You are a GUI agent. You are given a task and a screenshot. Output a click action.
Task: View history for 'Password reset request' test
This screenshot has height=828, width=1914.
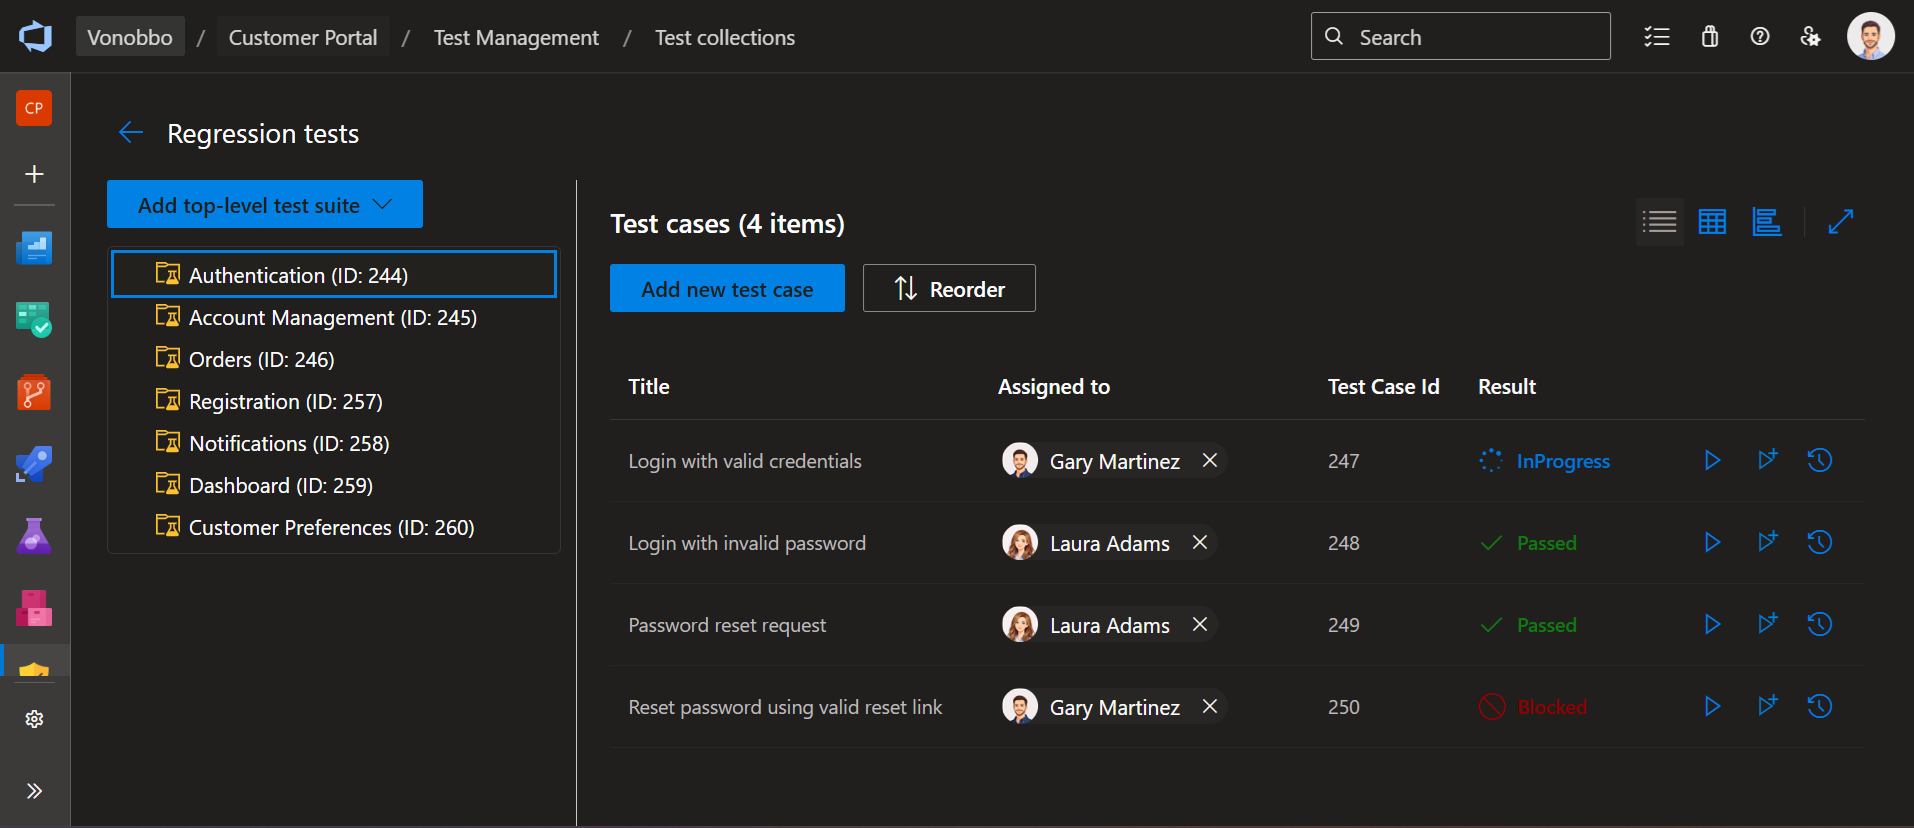pyautogui.click(x=1819, y=624)
